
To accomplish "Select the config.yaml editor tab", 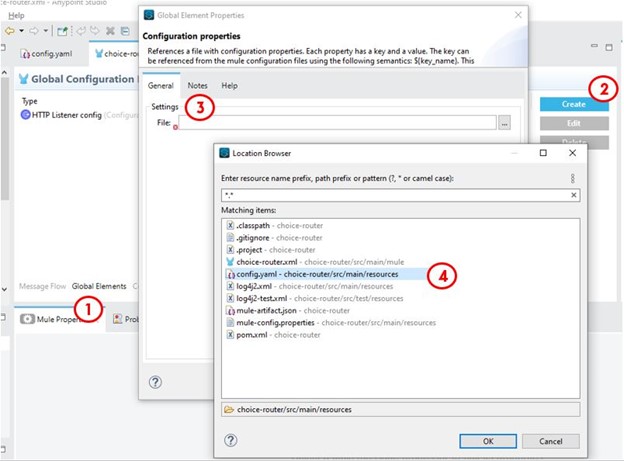I will [49, 55].
